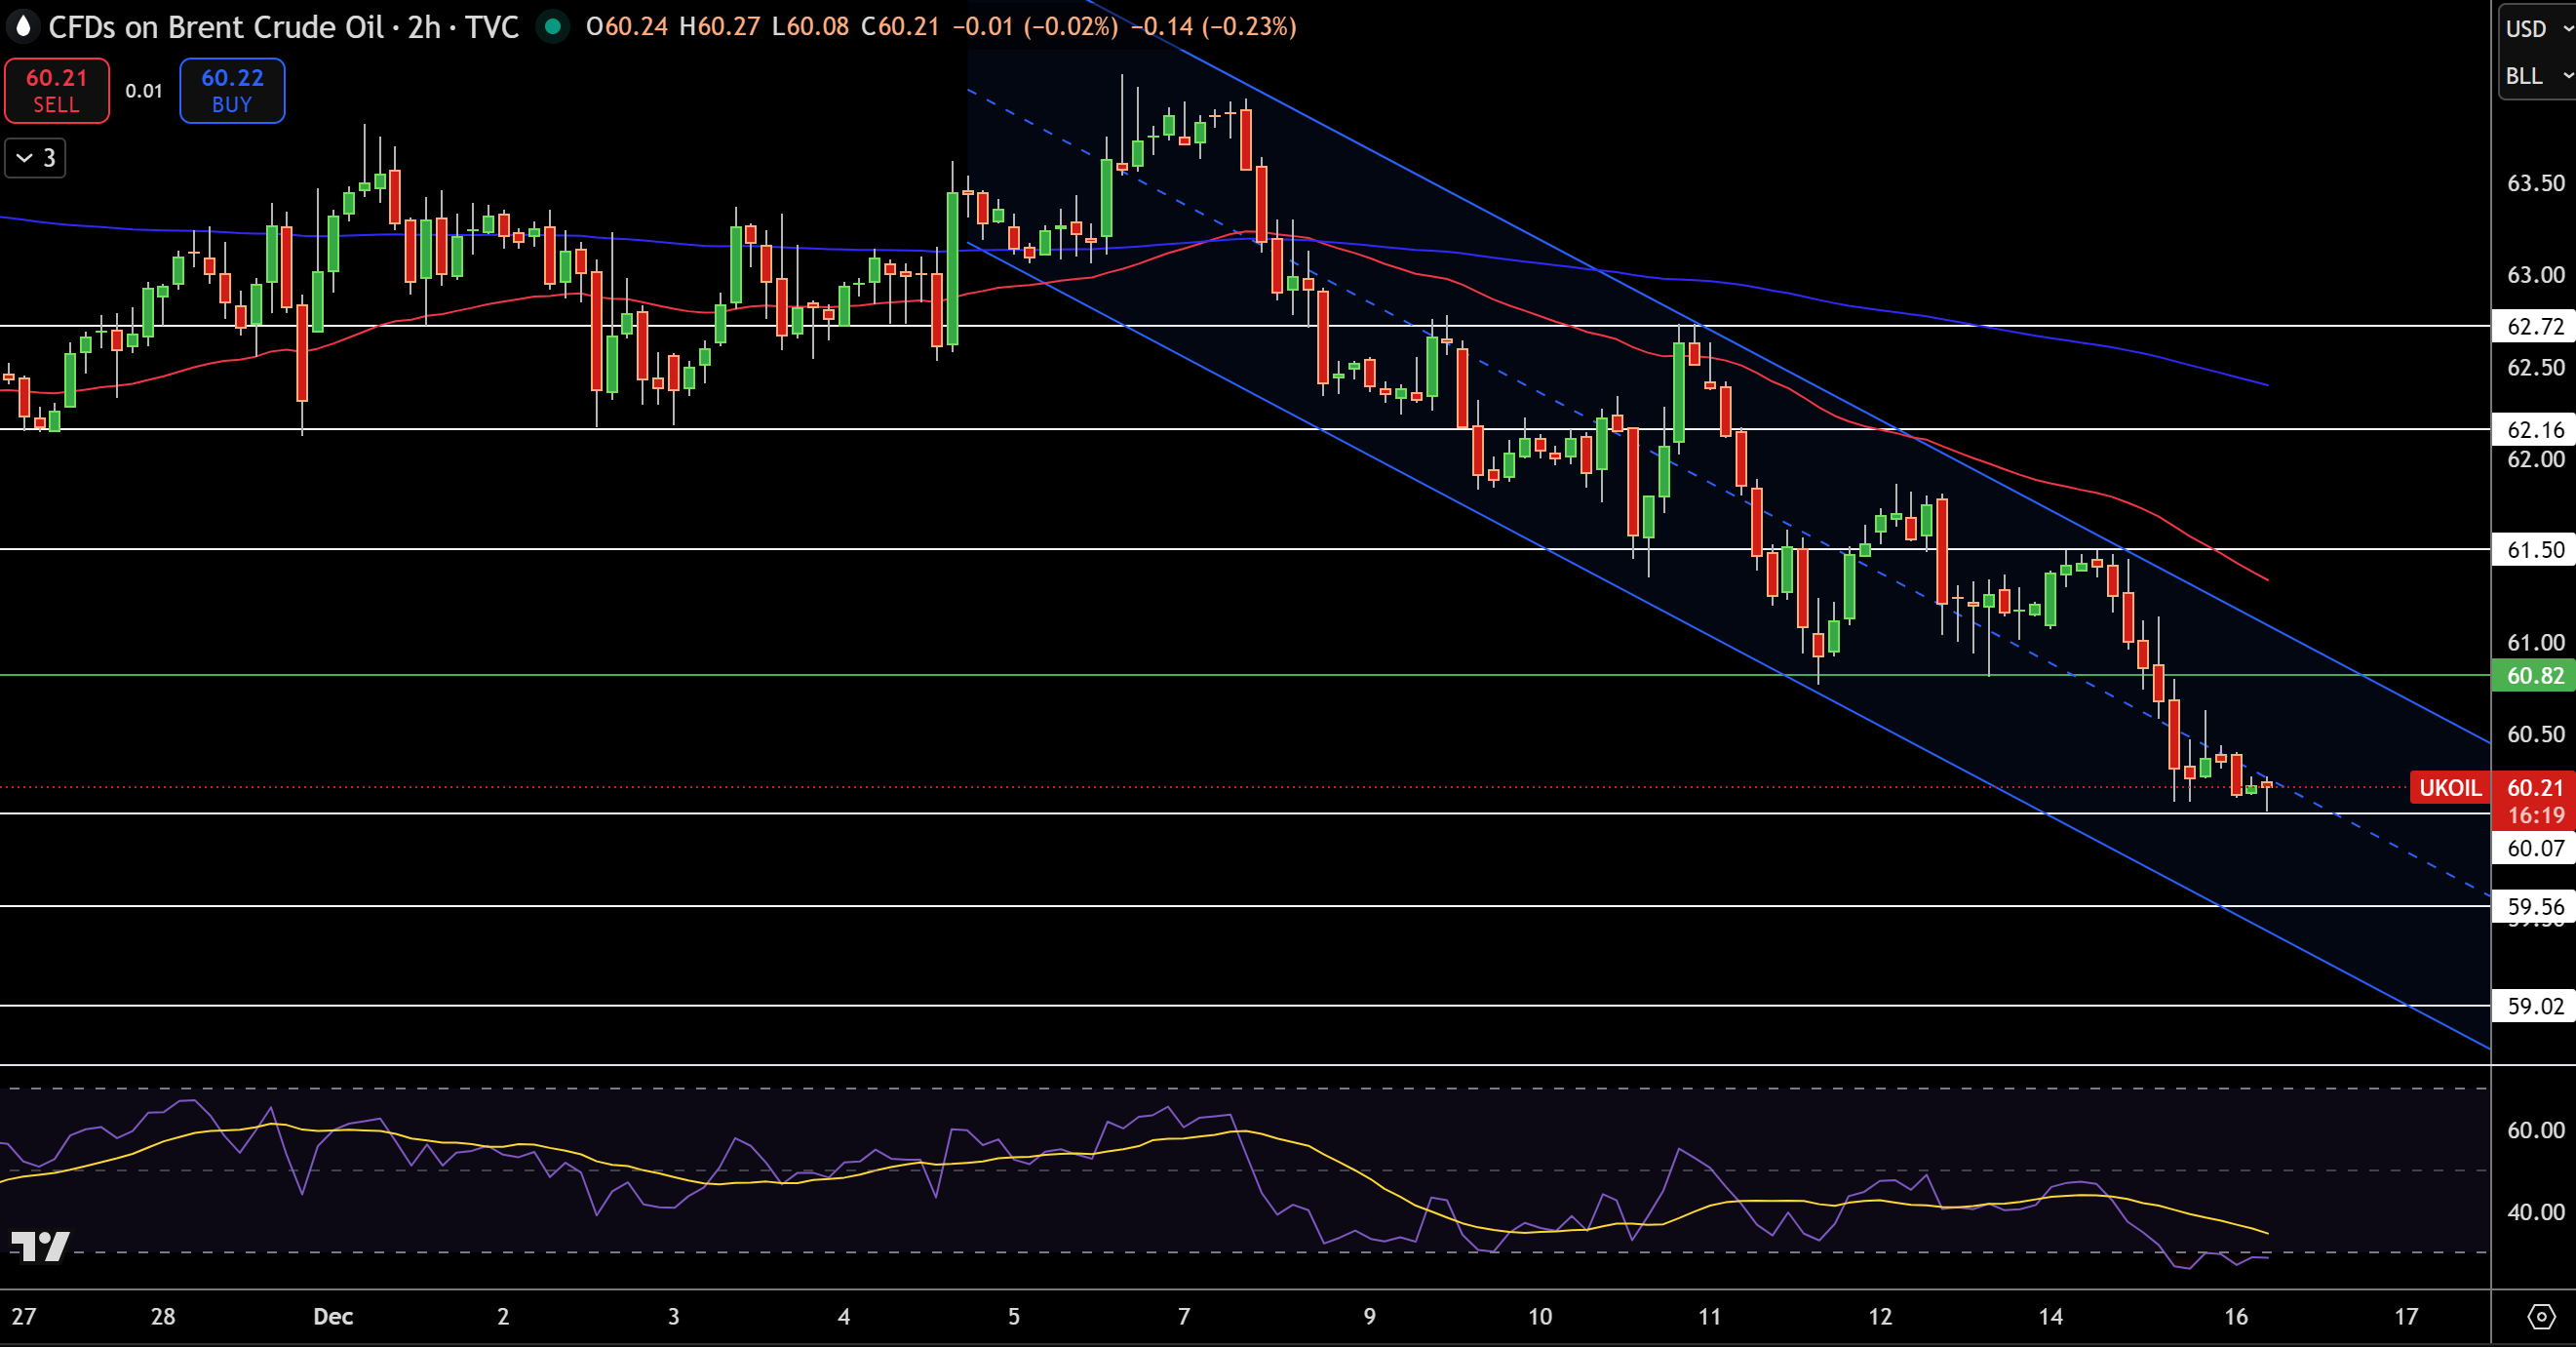The width and height of the screenshot is (2576, 1347).
Task: Click the 16 date on time axis
Action: tap(2236, 1316)
